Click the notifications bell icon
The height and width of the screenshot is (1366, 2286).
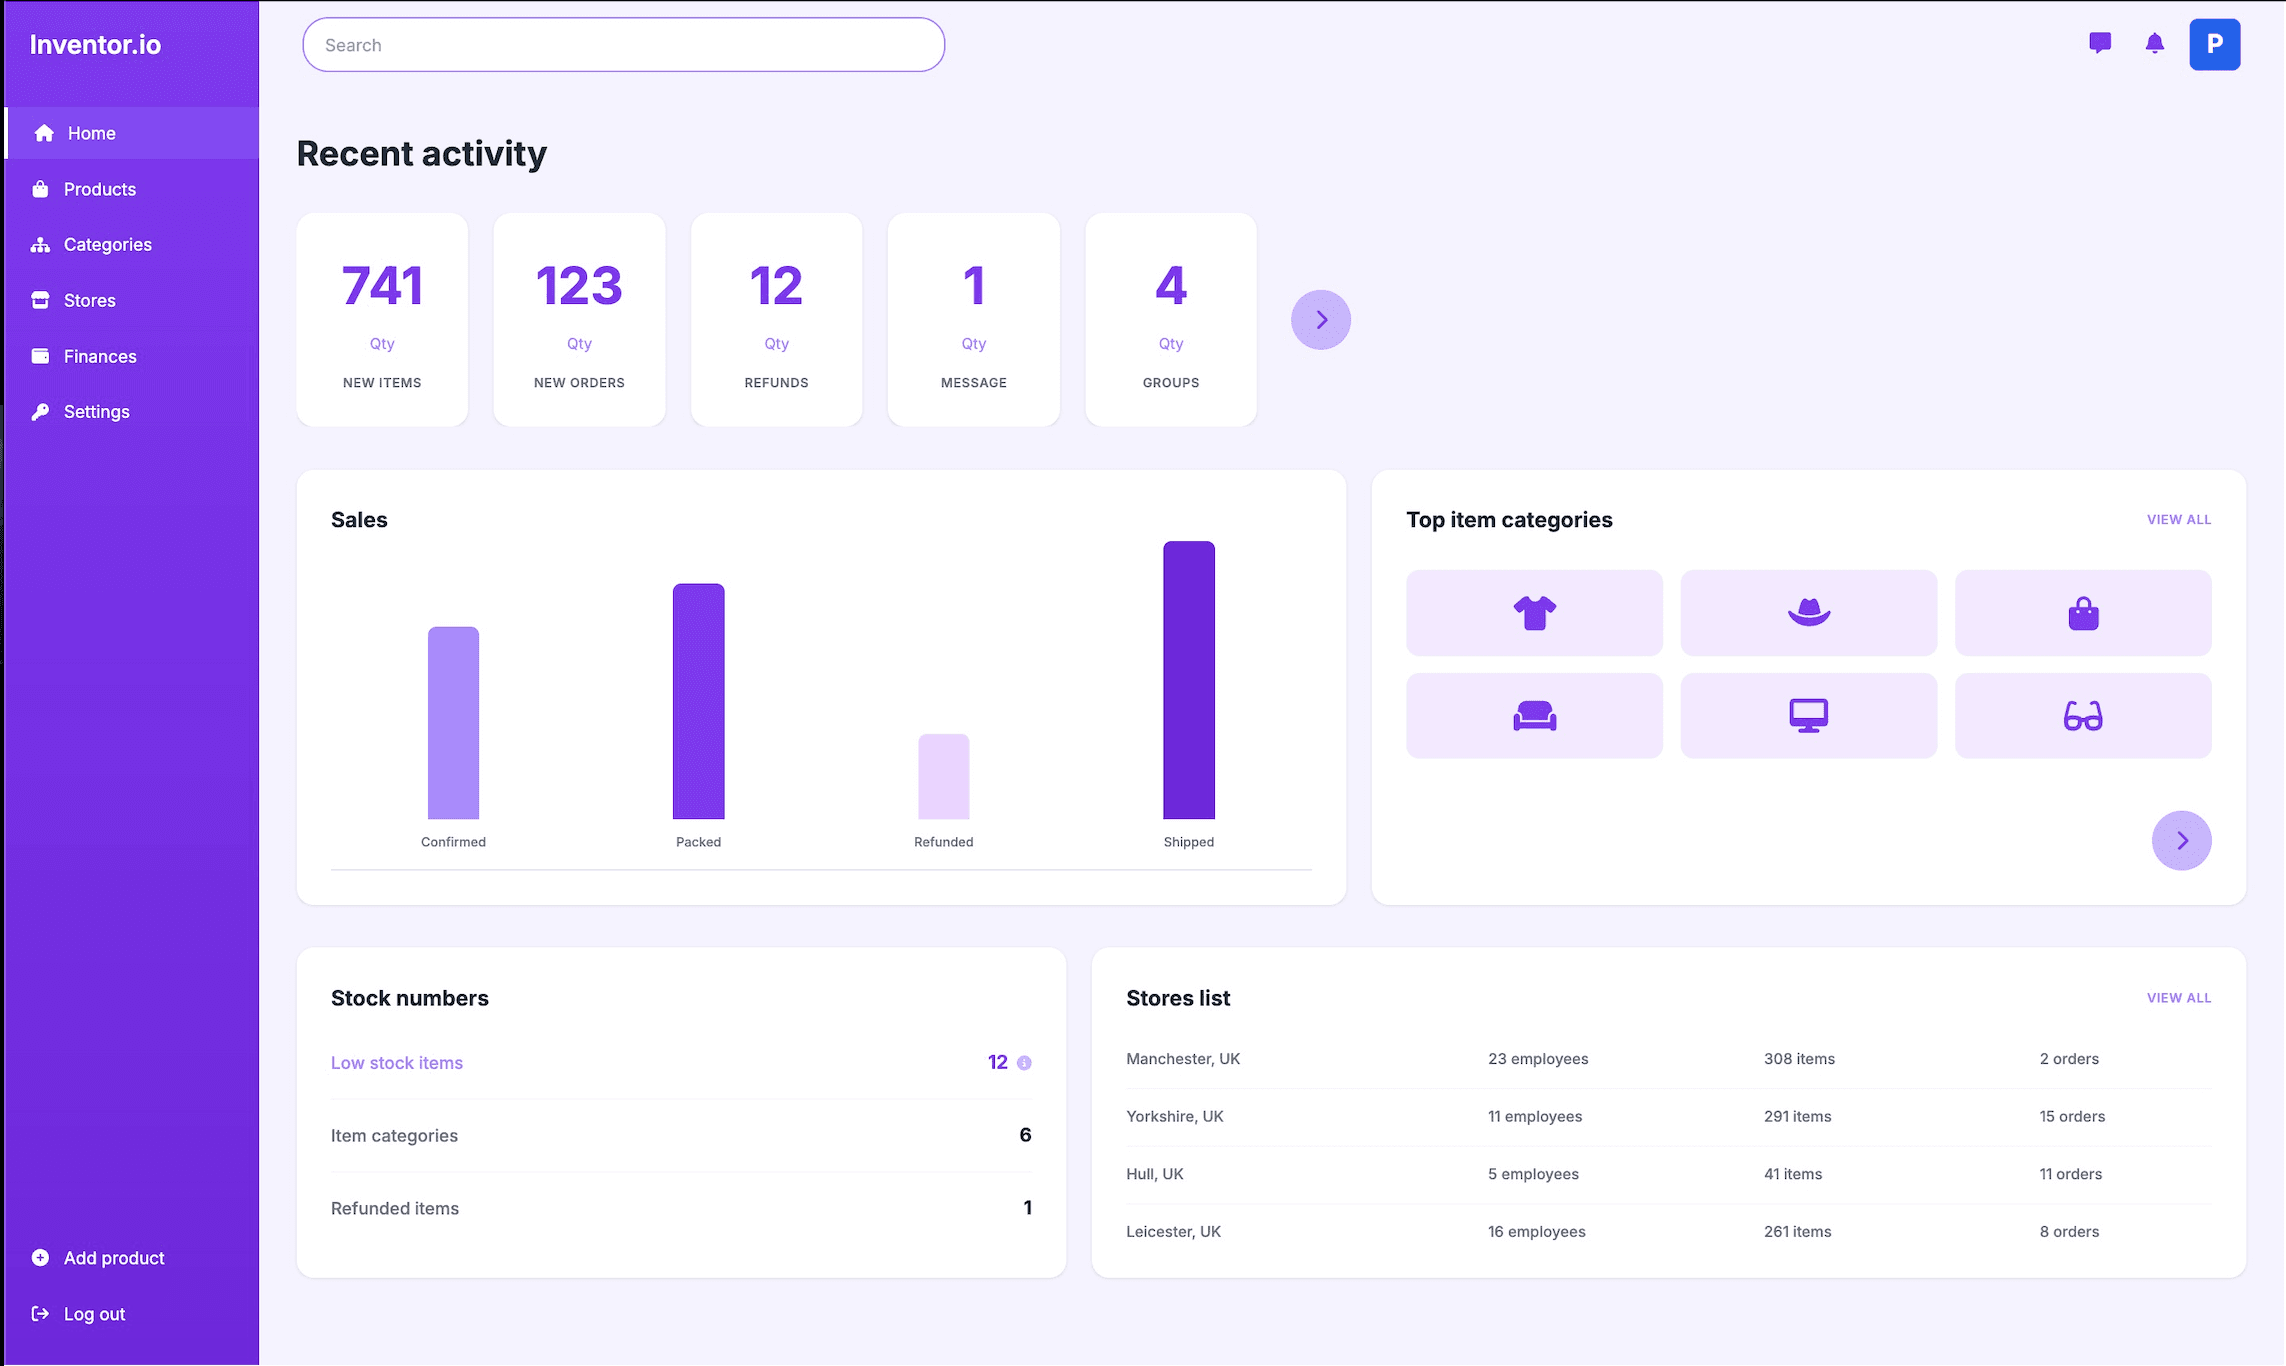point(2154,43)
